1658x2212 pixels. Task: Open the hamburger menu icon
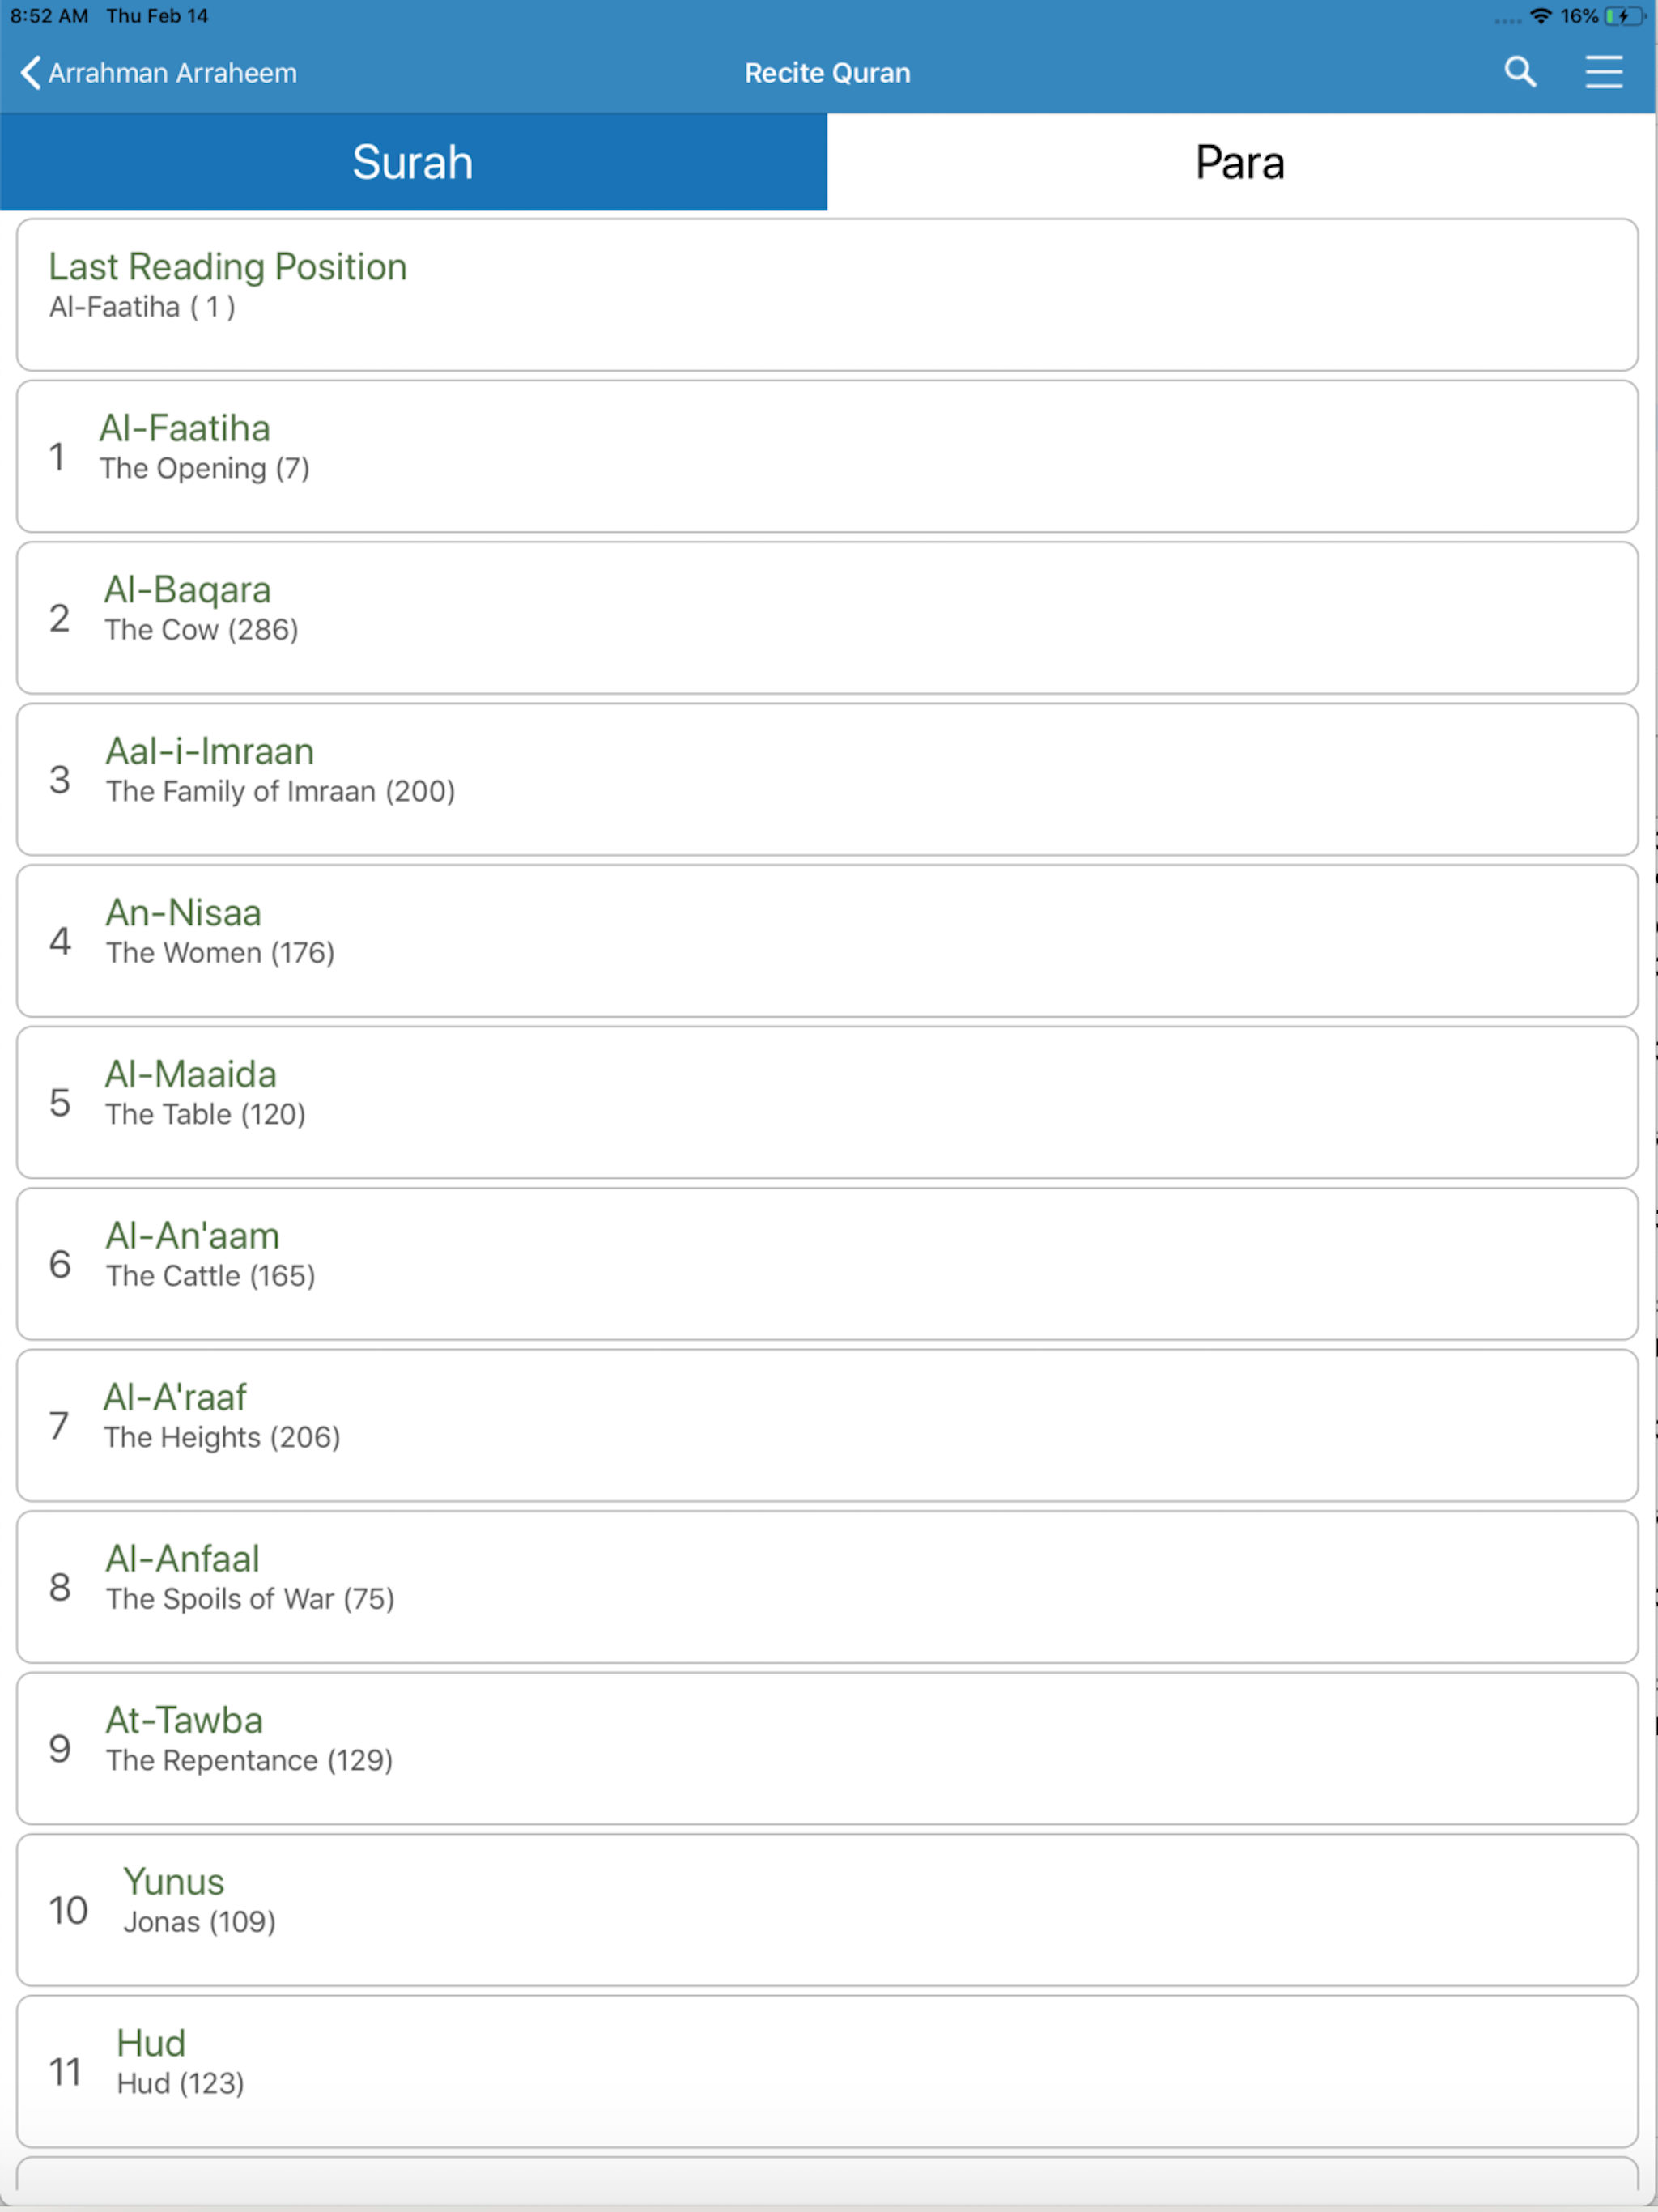tap(1603, 72)
